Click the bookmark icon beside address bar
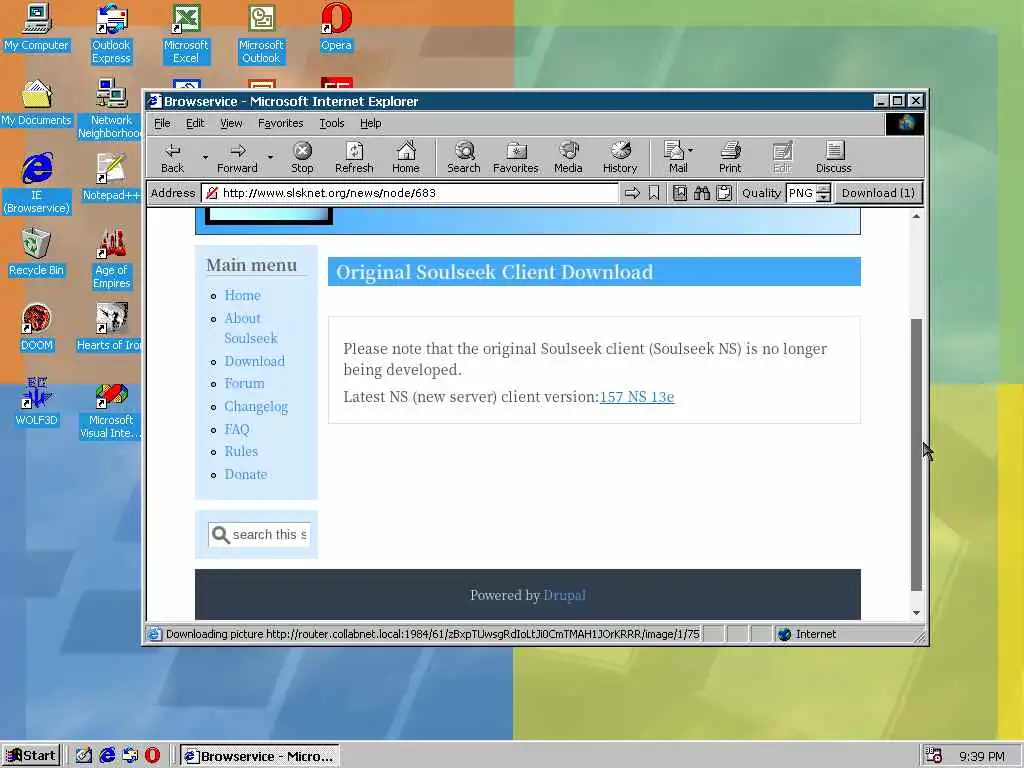1024x768 pixels. (x=654, y=193)
